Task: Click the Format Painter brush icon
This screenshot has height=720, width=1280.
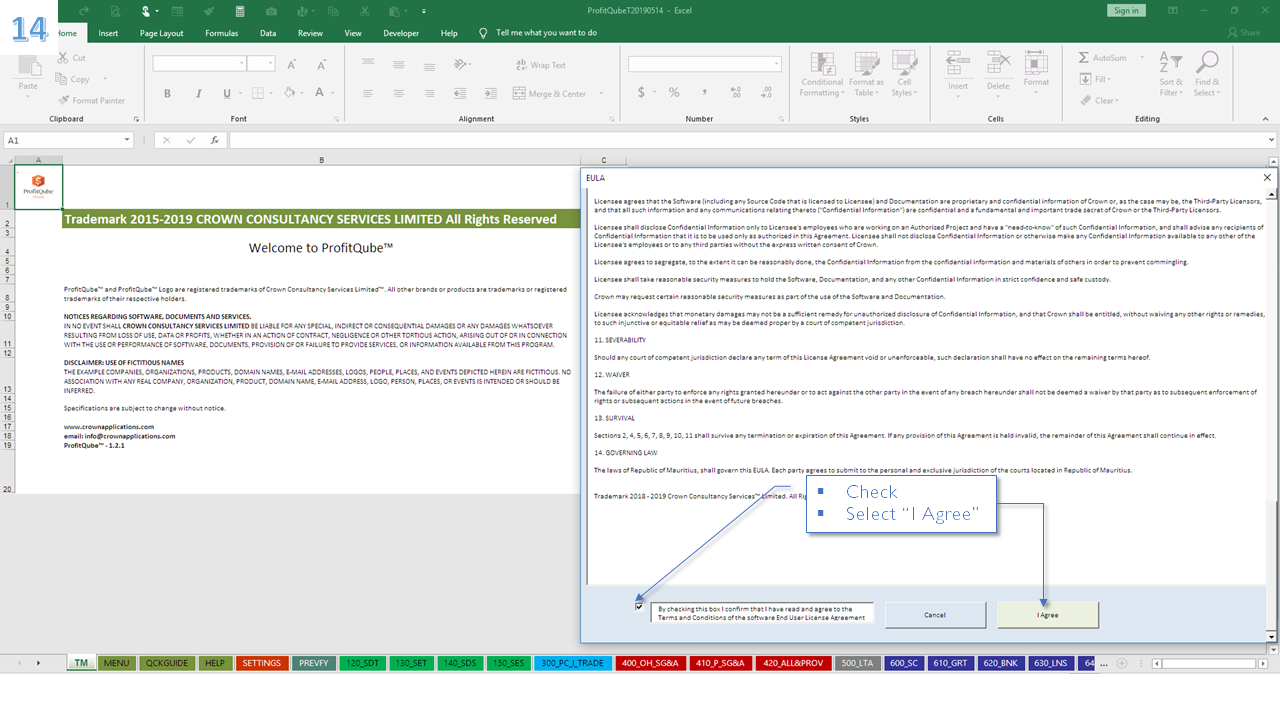Action: click(x=64, y=100)
